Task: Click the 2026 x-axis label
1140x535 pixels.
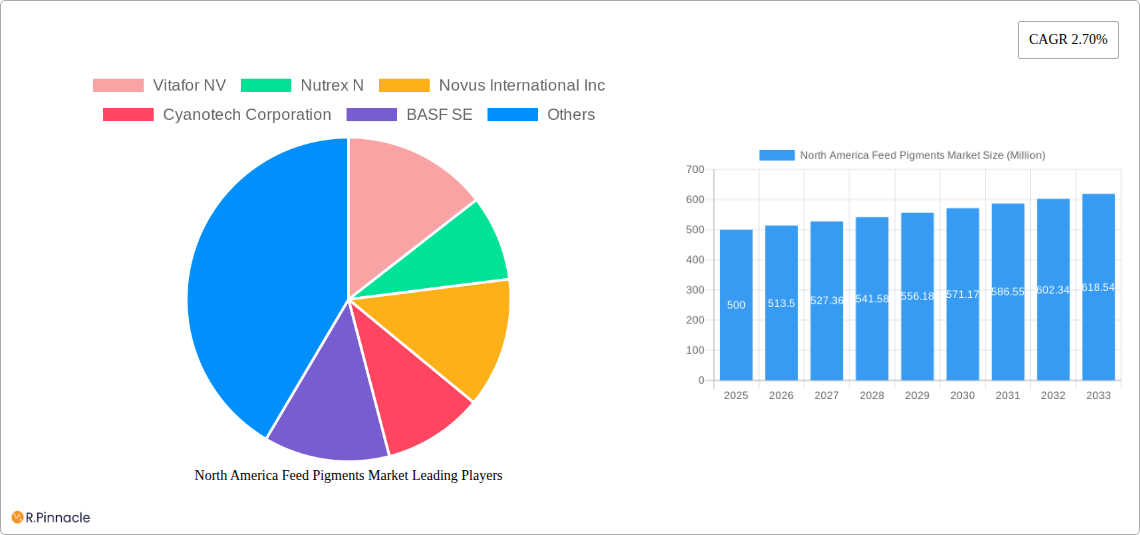Action: pyautogui.click(x=782, y=395)
